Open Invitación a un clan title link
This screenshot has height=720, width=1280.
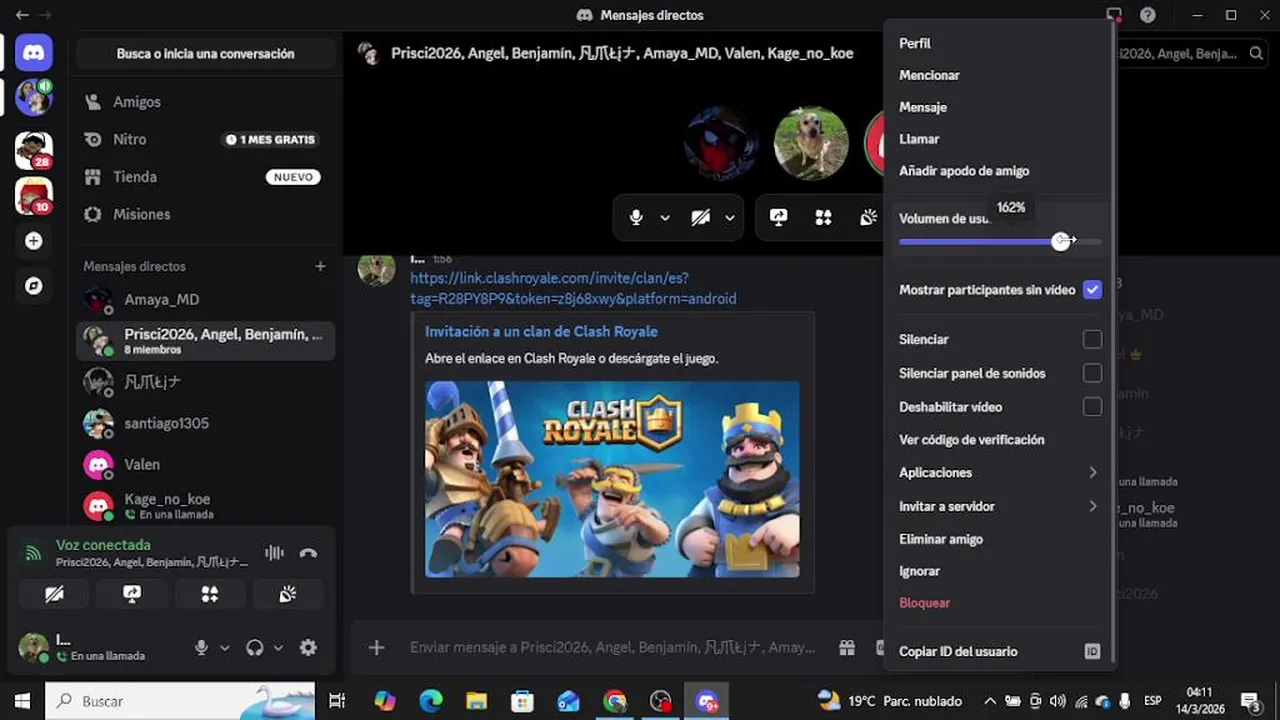click(541, 332)
